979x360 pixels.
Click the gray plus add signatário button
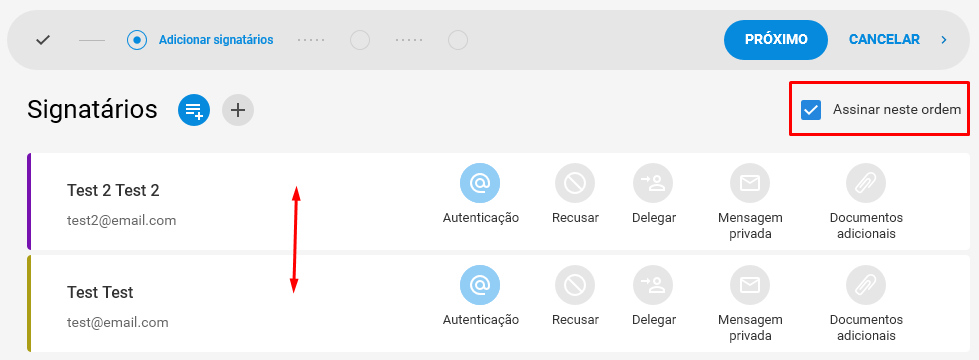click(238, 110)
